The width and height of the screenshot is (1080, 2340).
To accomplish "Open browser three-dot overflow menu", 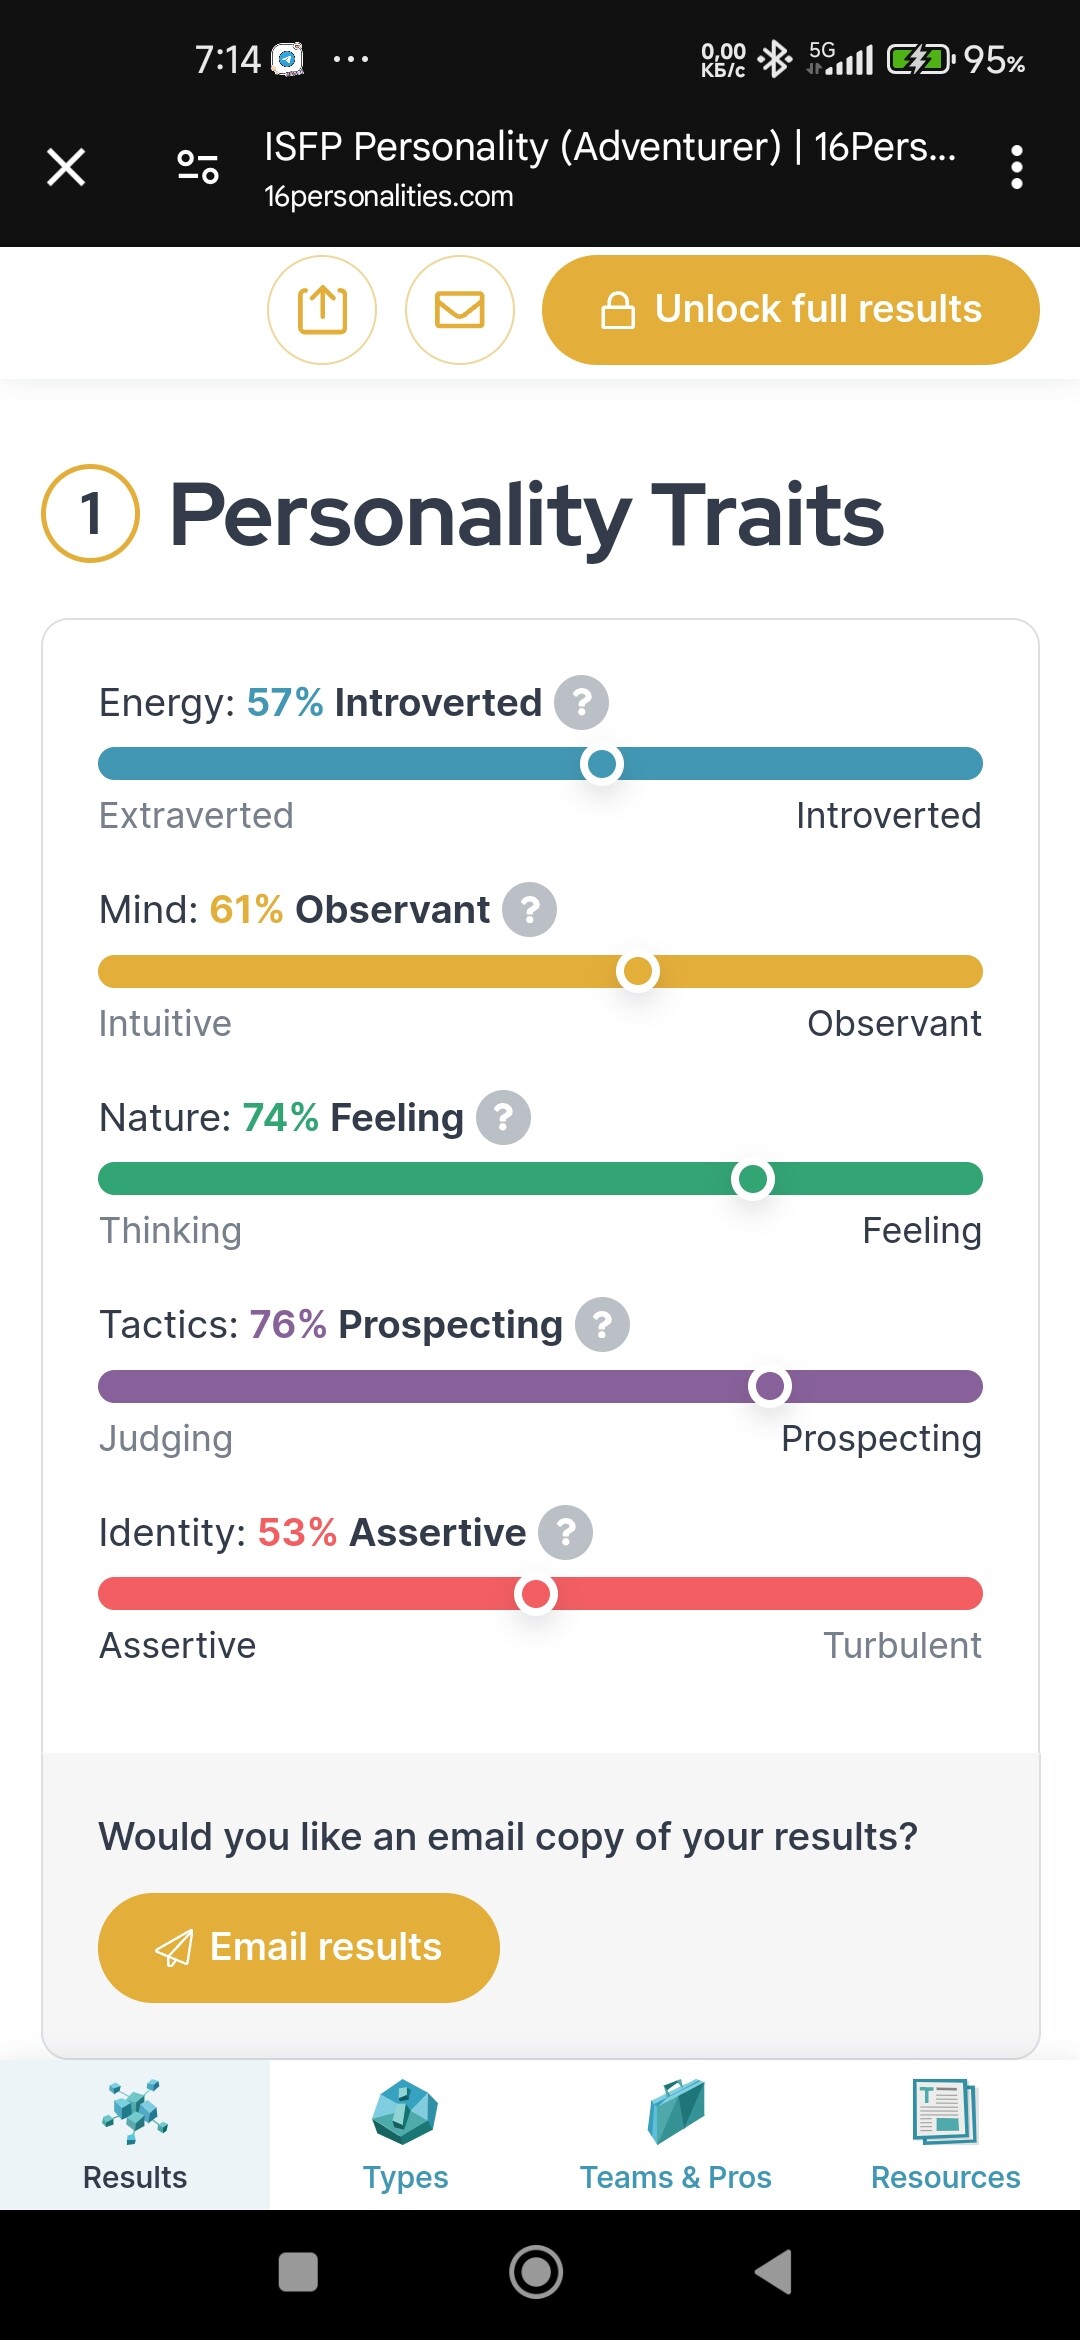I will (1016, 167).
